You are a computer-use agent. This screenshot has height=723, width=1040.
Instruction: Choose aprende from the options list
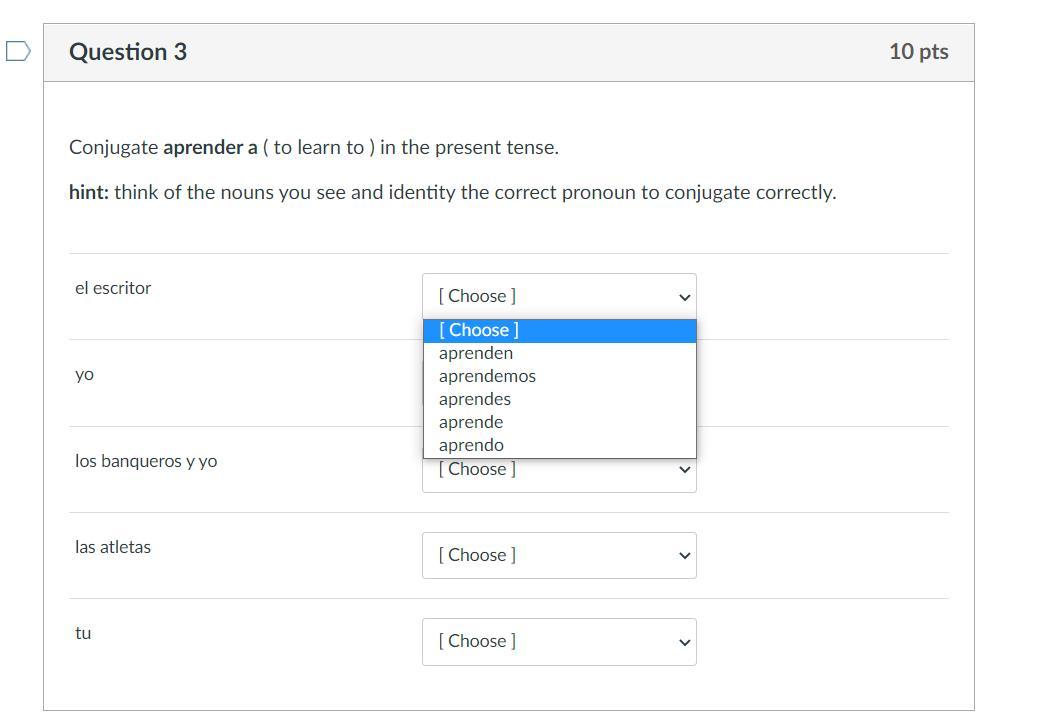[471, 422]
